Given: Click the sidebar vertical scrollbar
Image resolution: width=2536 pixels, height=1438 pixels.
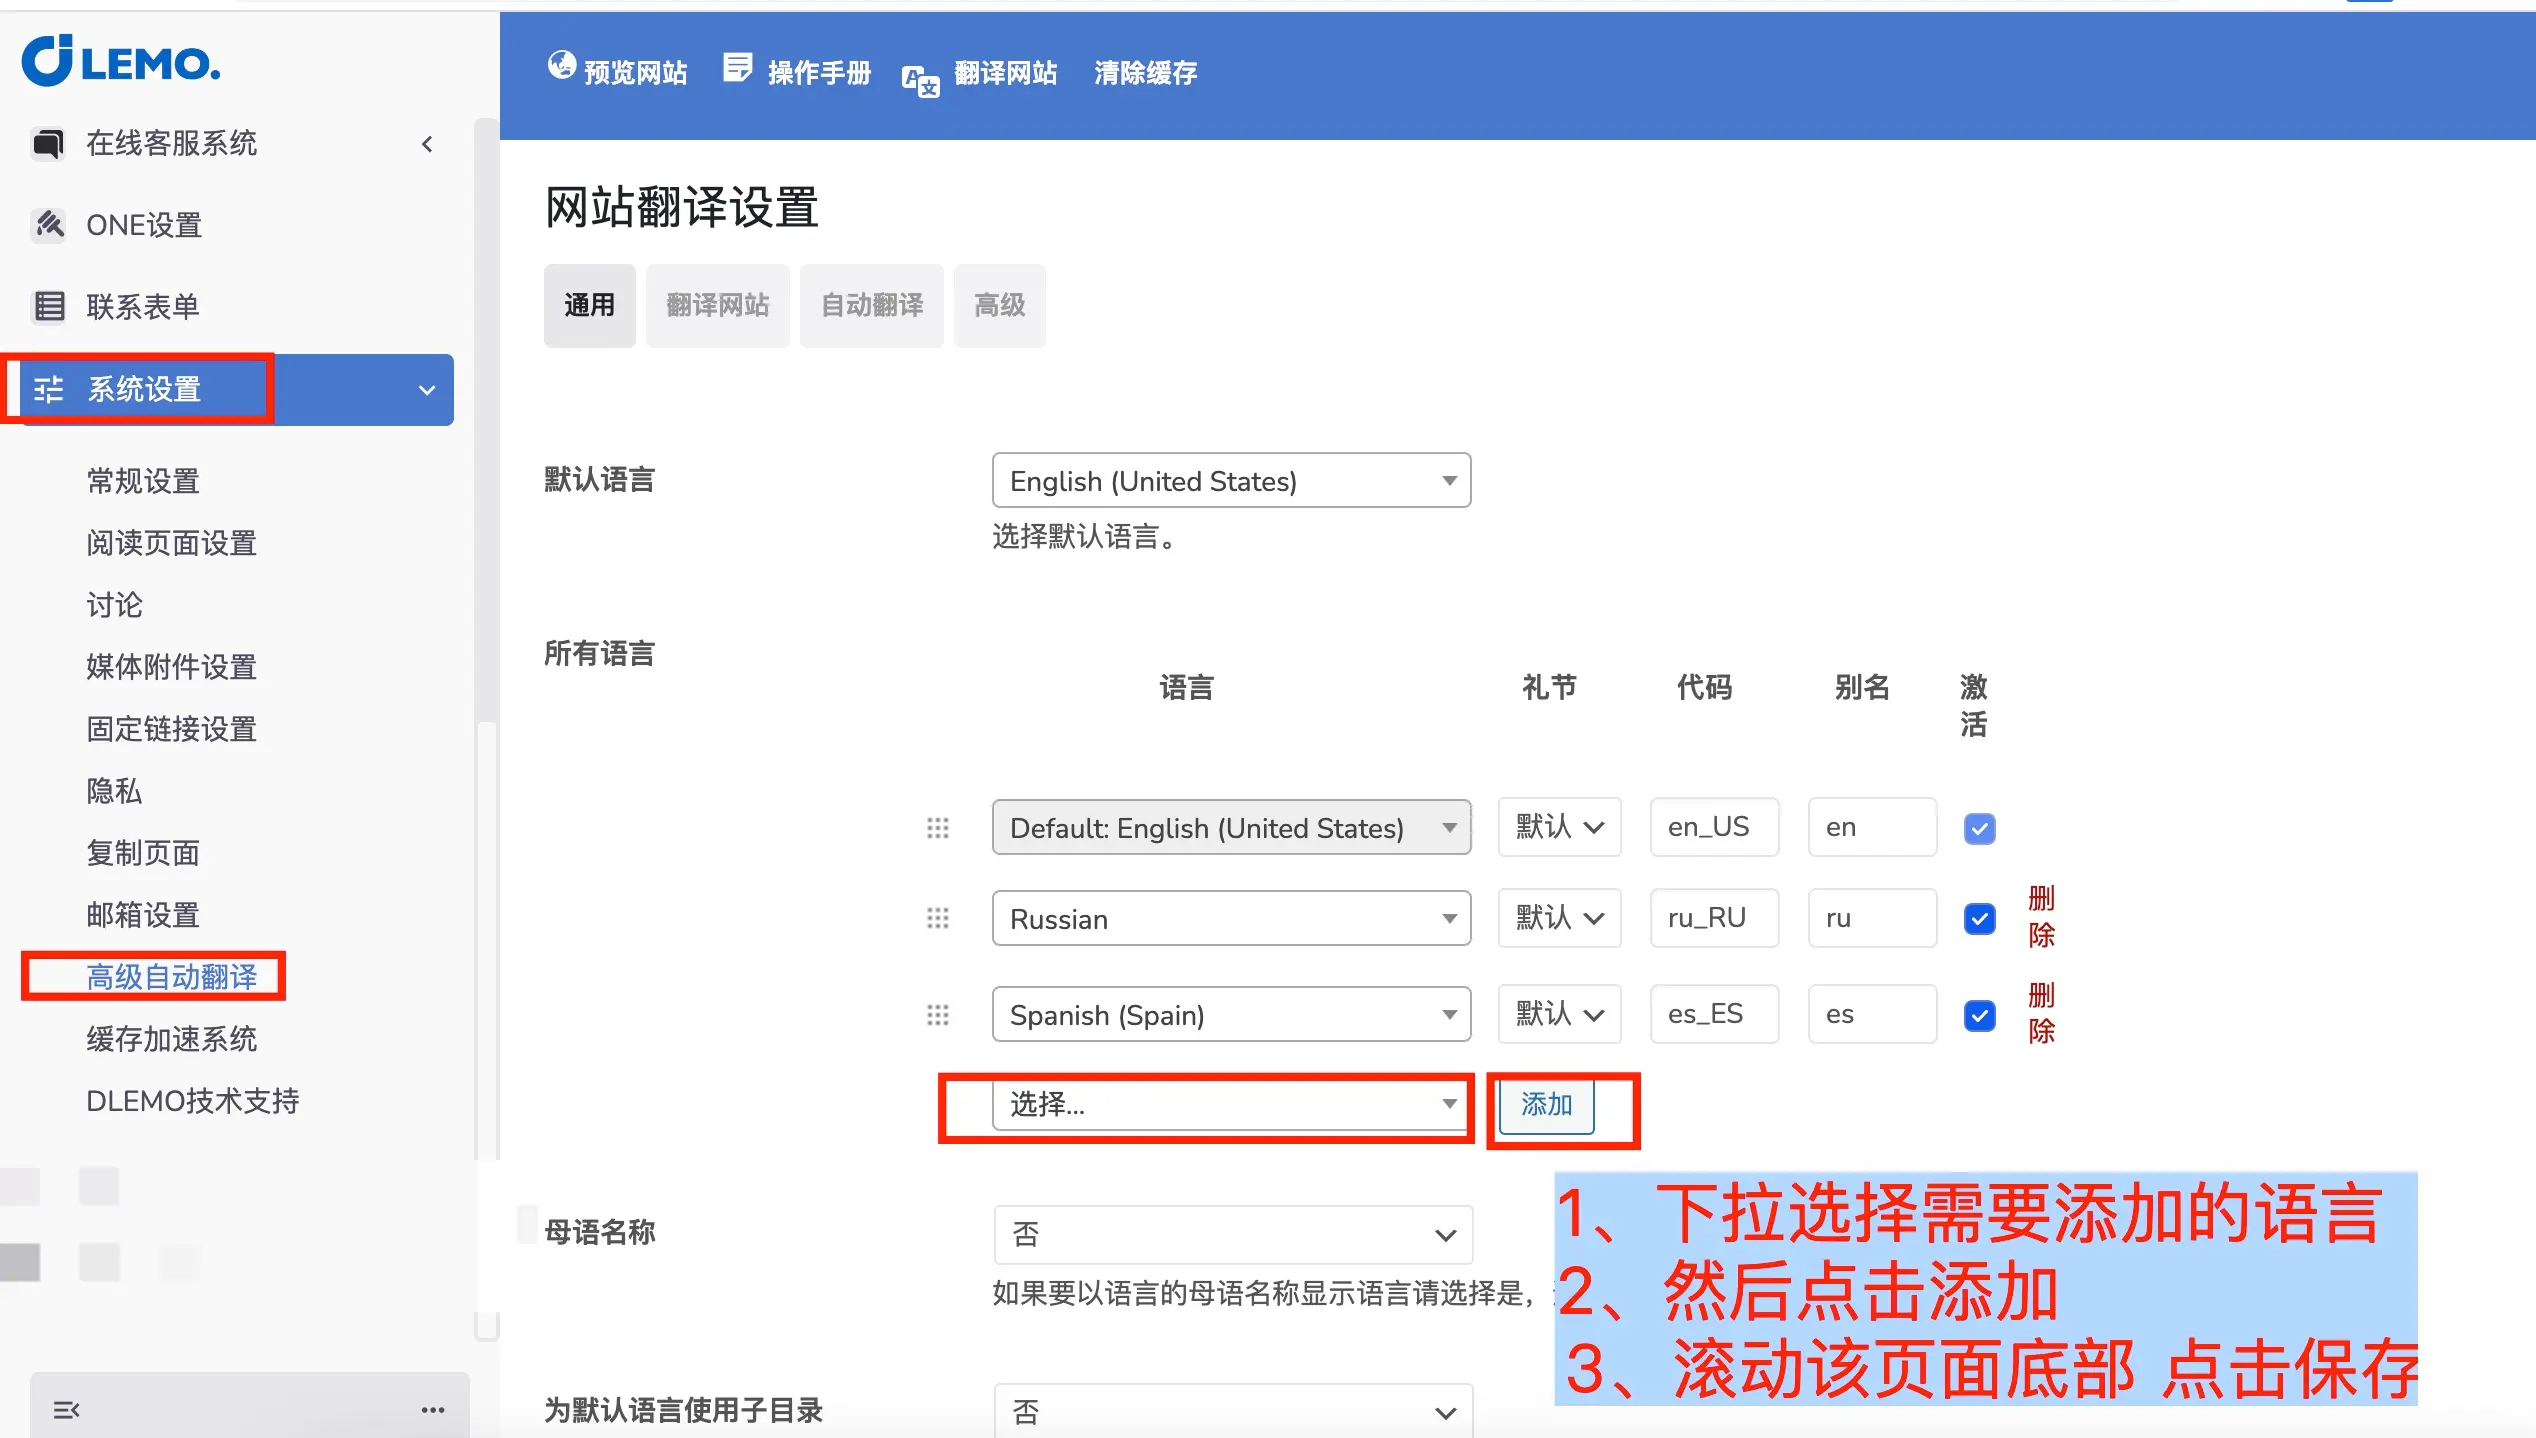Looking at the screenshot, I should (486, 420).
